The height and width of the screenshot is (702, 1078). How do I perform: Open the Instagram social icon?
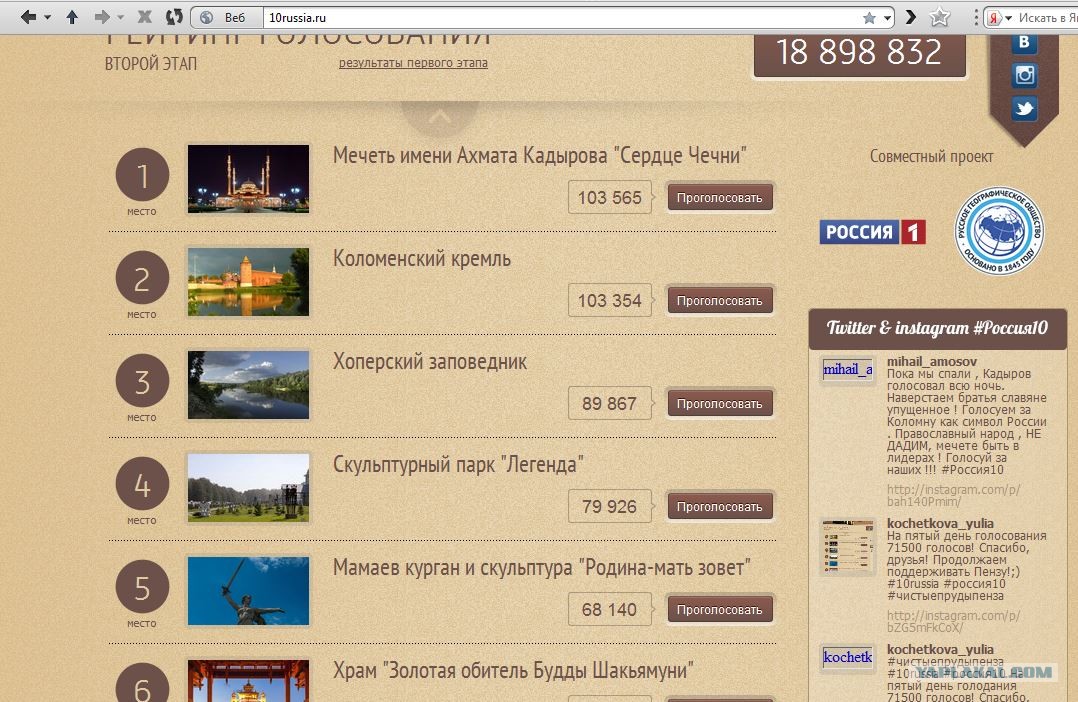coord(1024,75)
